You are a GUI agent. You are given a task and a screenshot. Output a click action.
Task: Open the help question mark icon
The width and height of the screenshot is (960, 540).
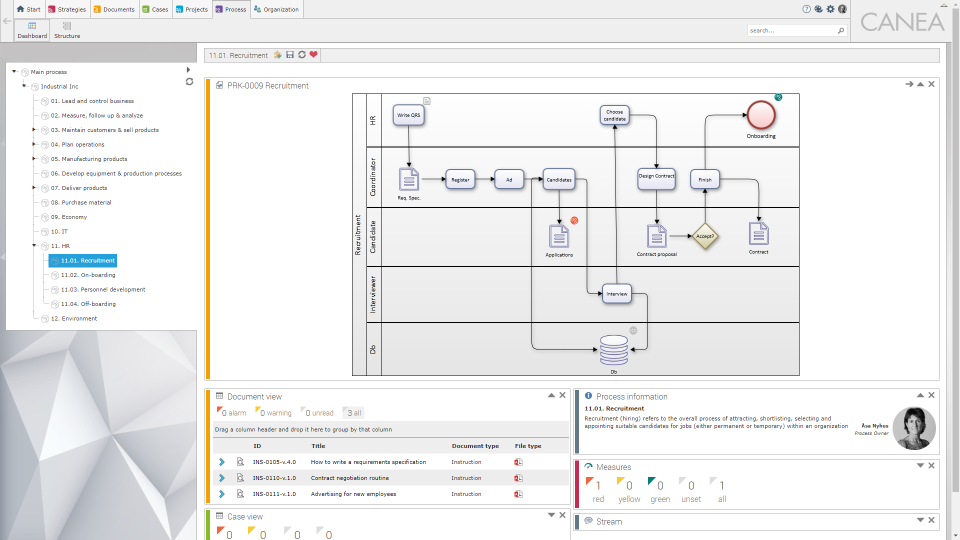pyautogui.click(x=806, y=9)
